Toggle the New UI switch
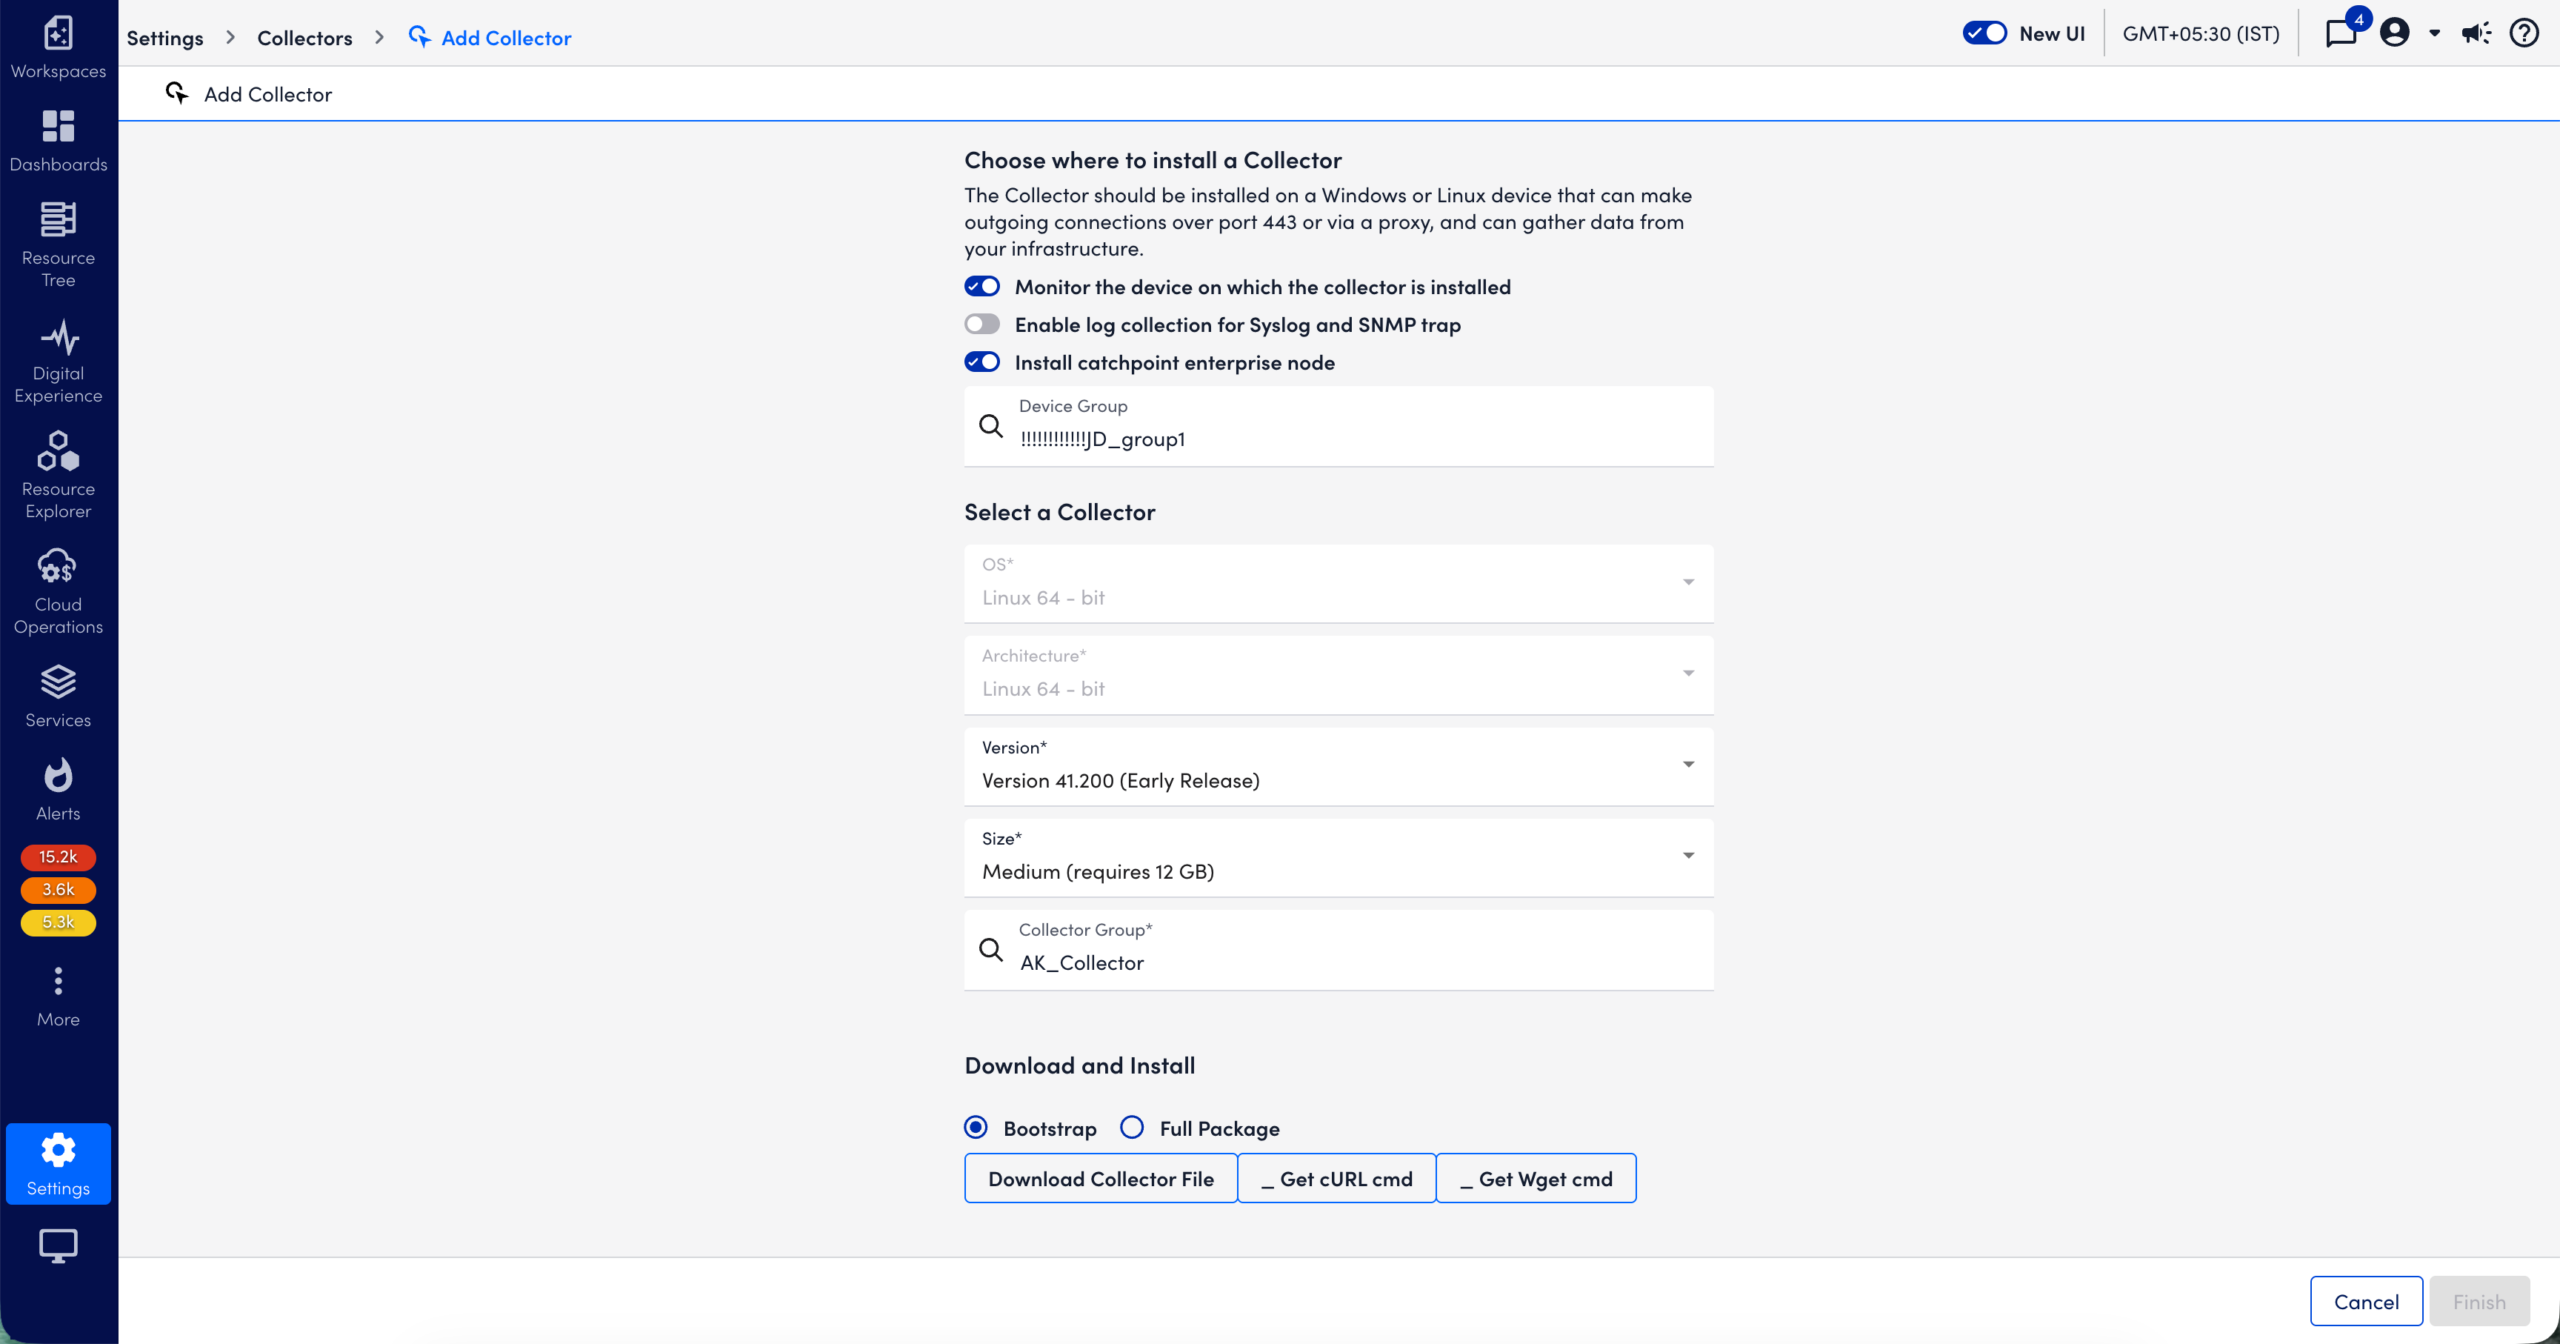The height and width of the screenshot is (1344, 2560). point(1984,33)
